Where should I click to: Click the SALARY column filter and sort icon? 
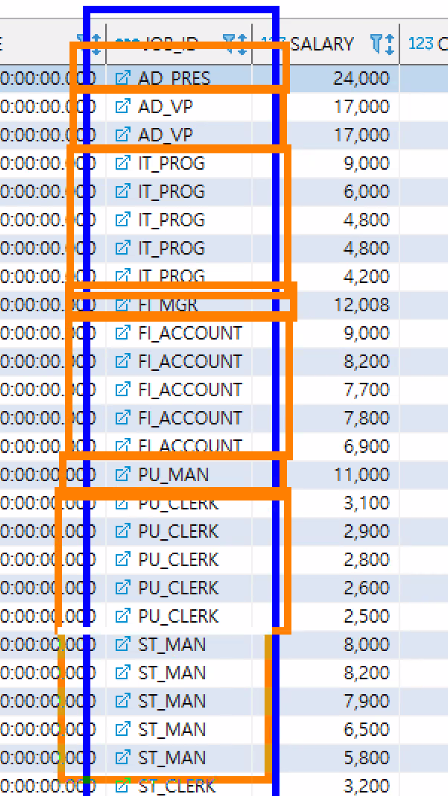click(x=382, y=44)
